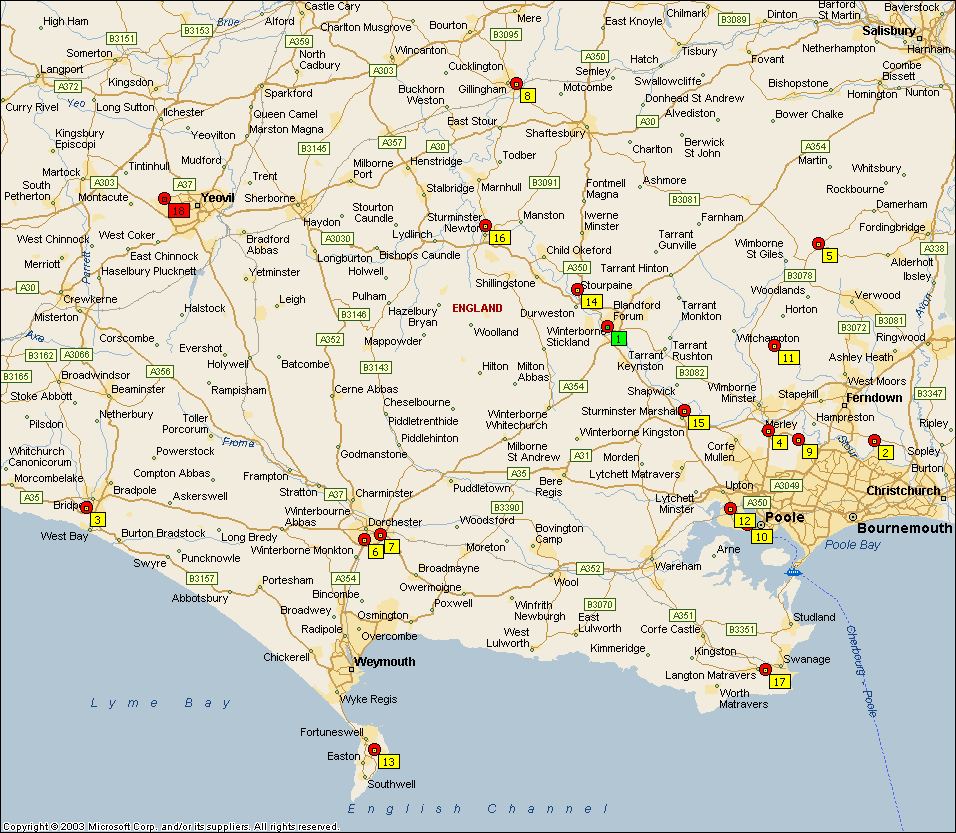Select marker 15 at Sturminster Marshall
956x833 pixels.
(x=698, y=422)
